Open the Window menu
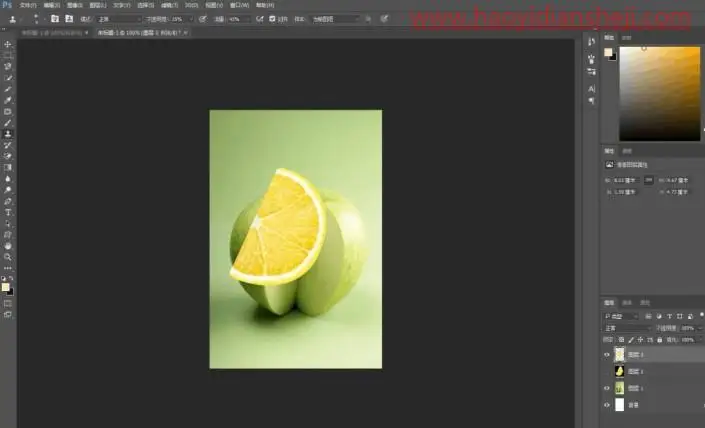 [239, 5]
